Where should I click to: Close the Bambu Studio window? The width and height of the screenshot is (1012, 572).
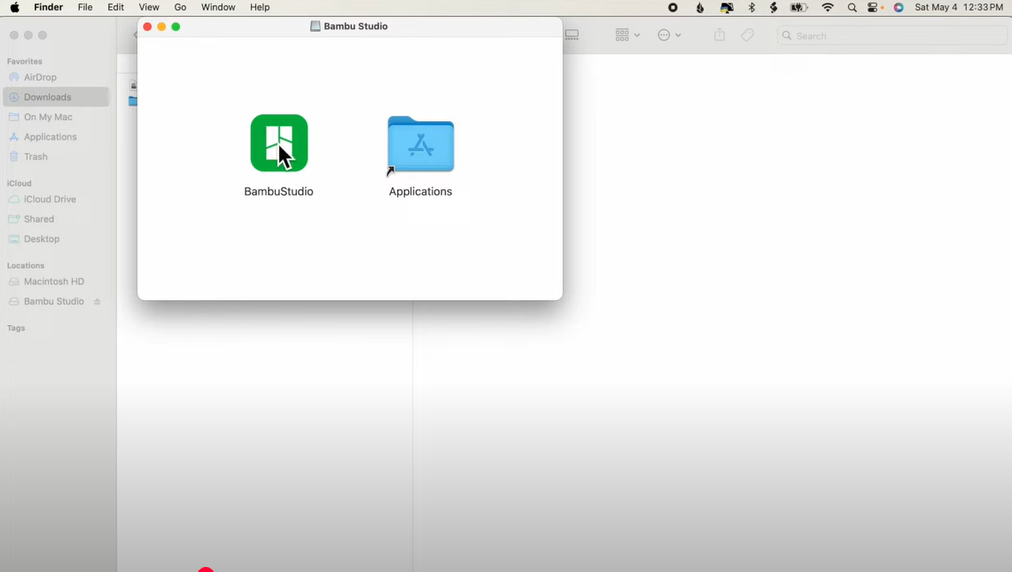pyautogui.click(x=147, y=26)
